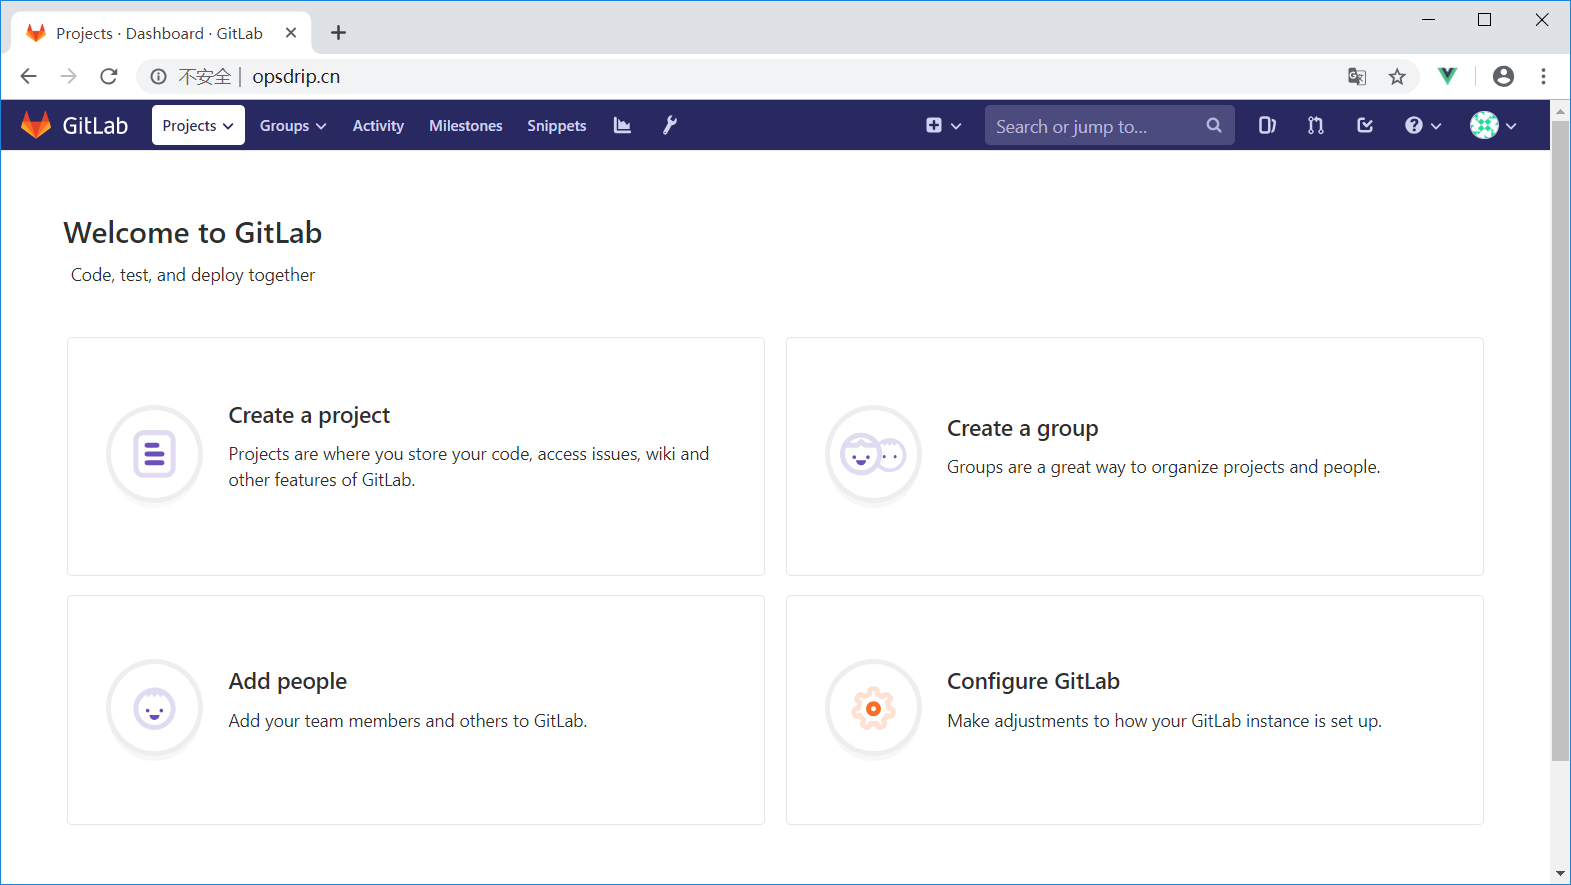
Task: Click 'Projects are where you store' description
Action: (x=469, y=467)
